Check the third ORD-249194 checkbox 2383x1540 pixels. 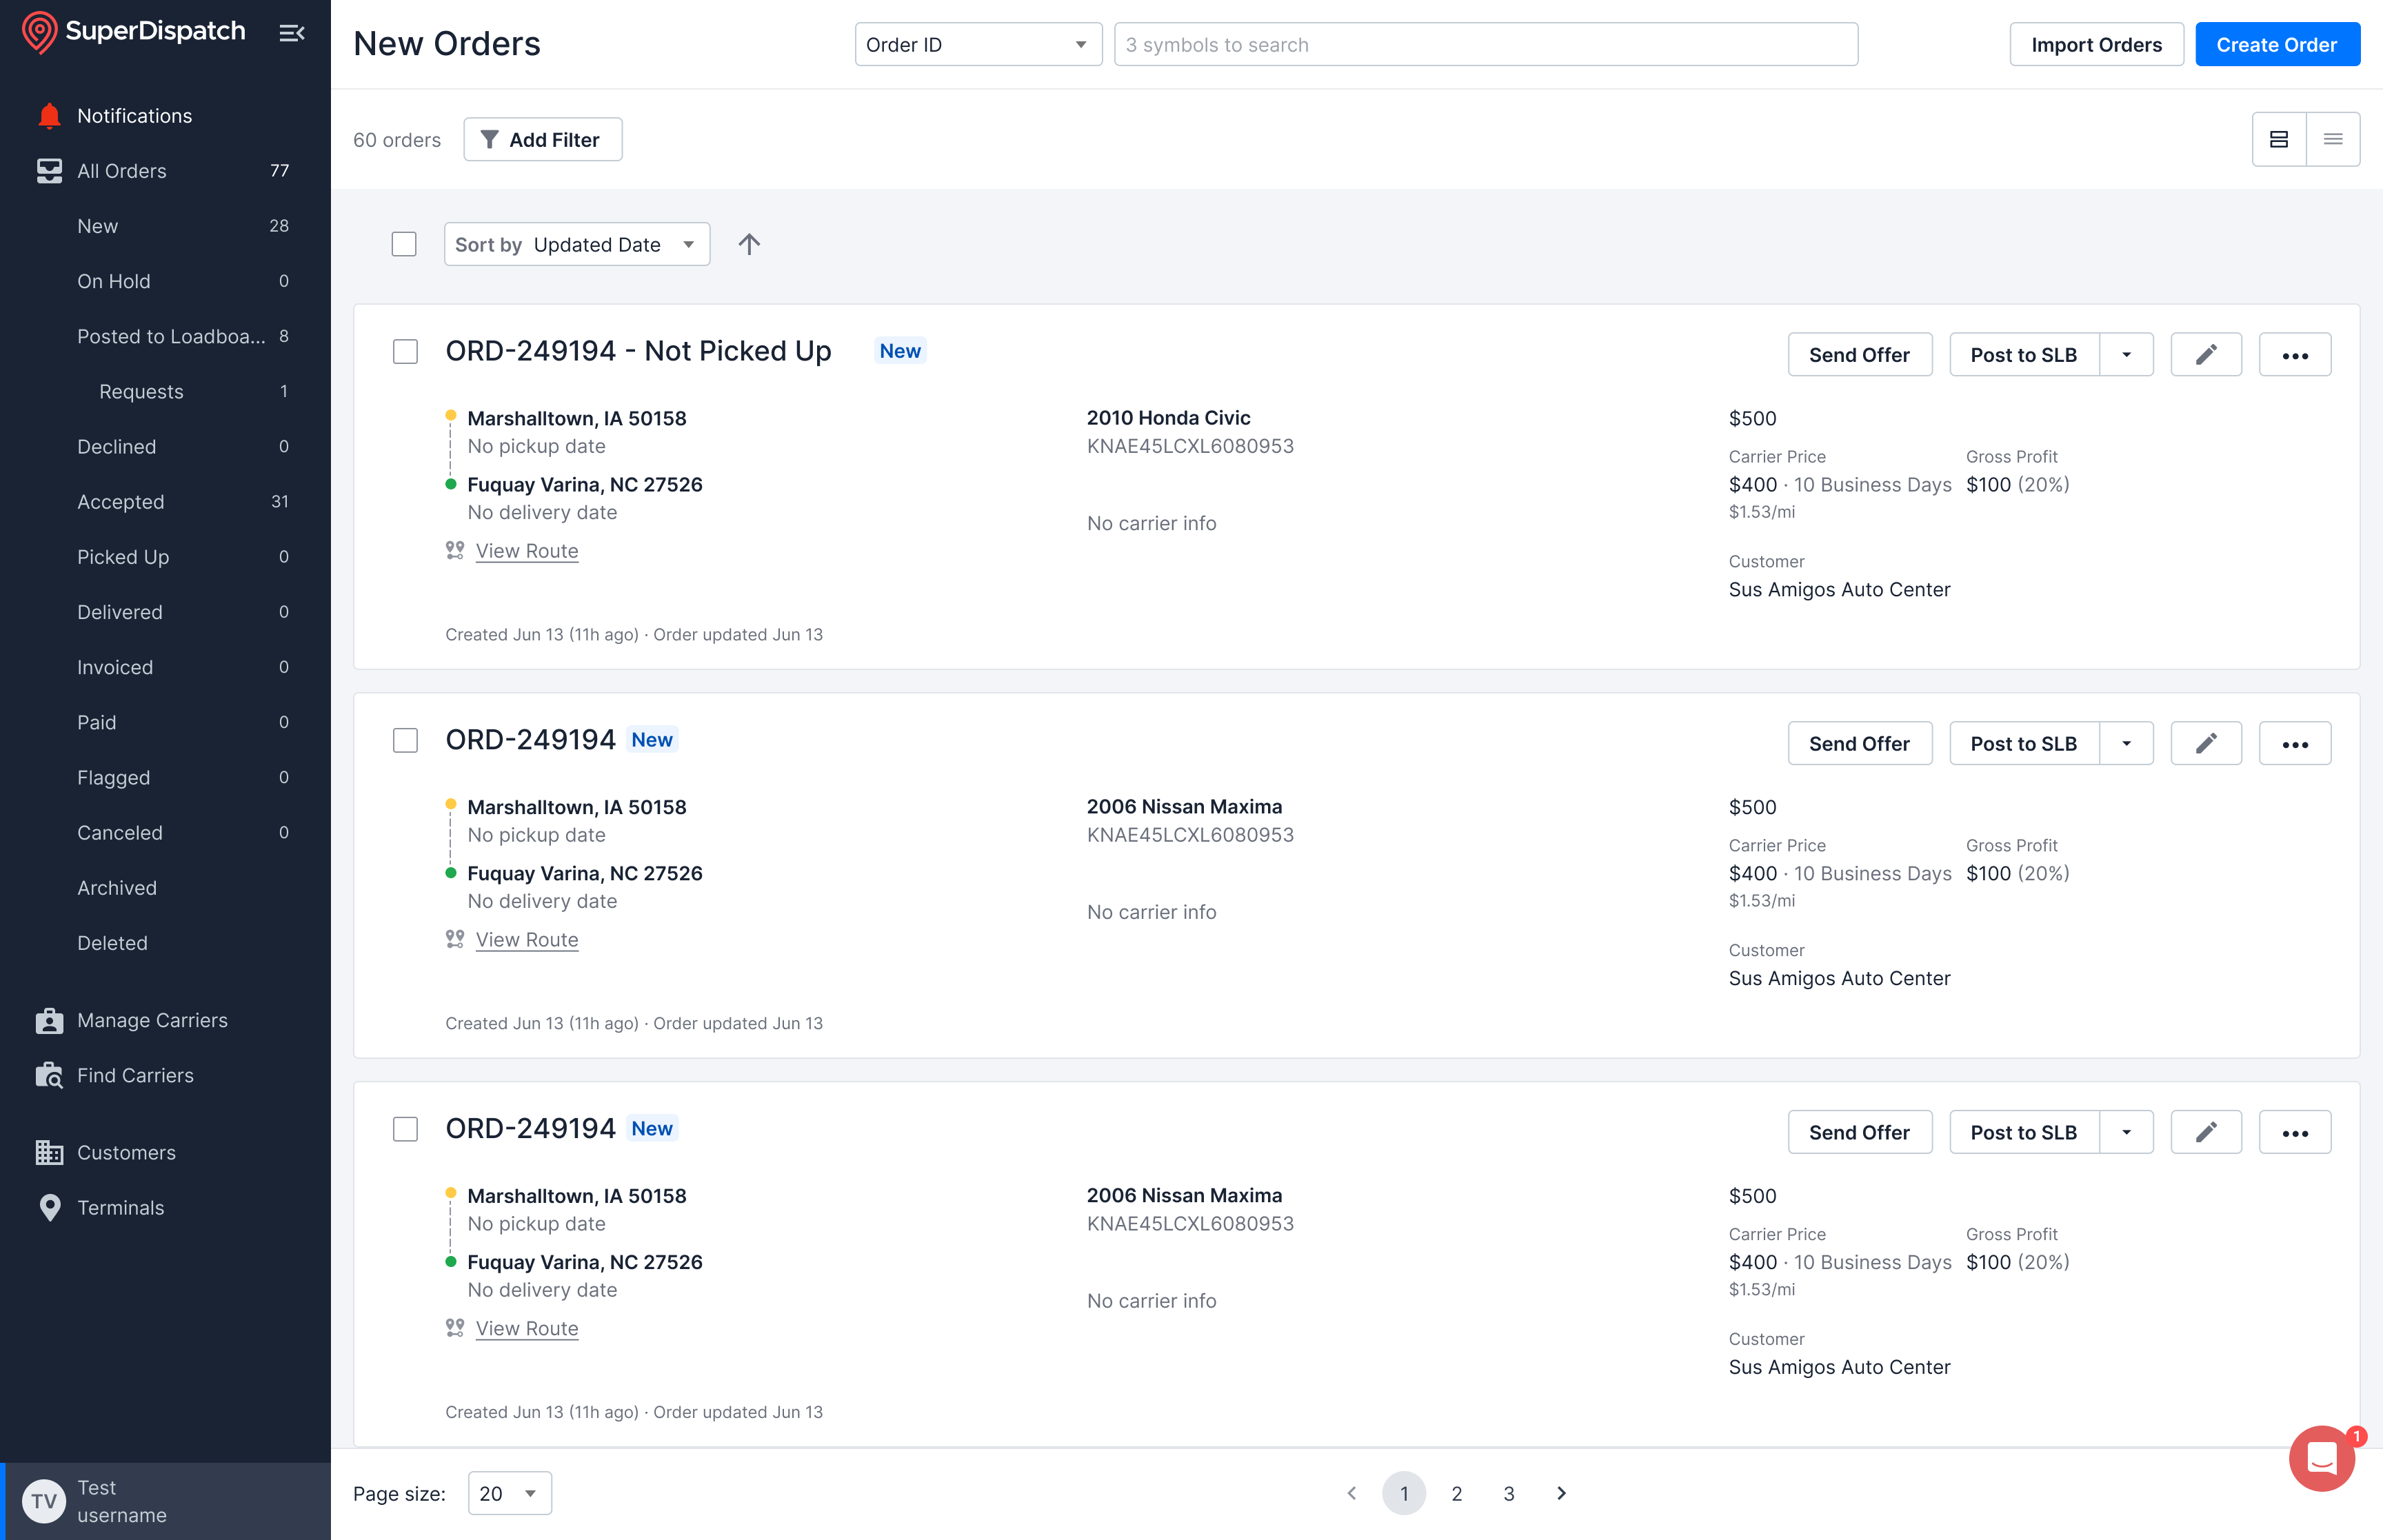click(x=405, y=1129)
